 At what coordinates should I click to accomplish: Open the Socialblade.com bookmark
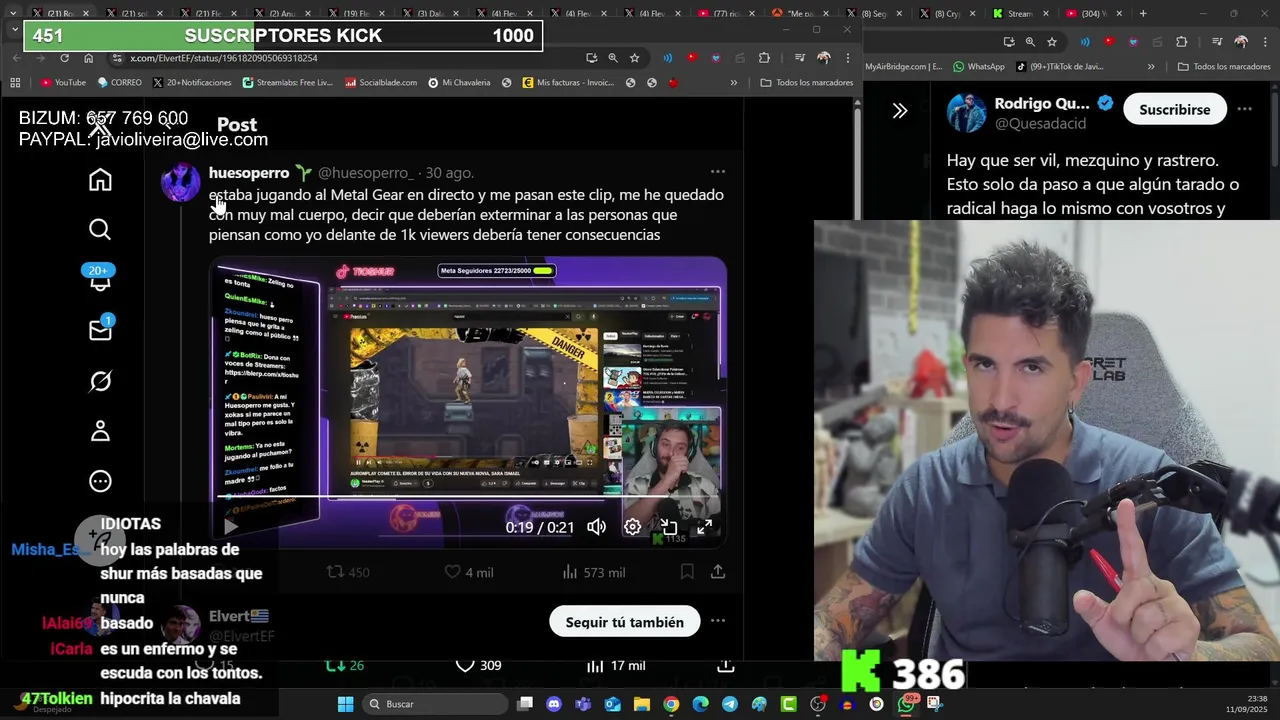click(381, 82)
